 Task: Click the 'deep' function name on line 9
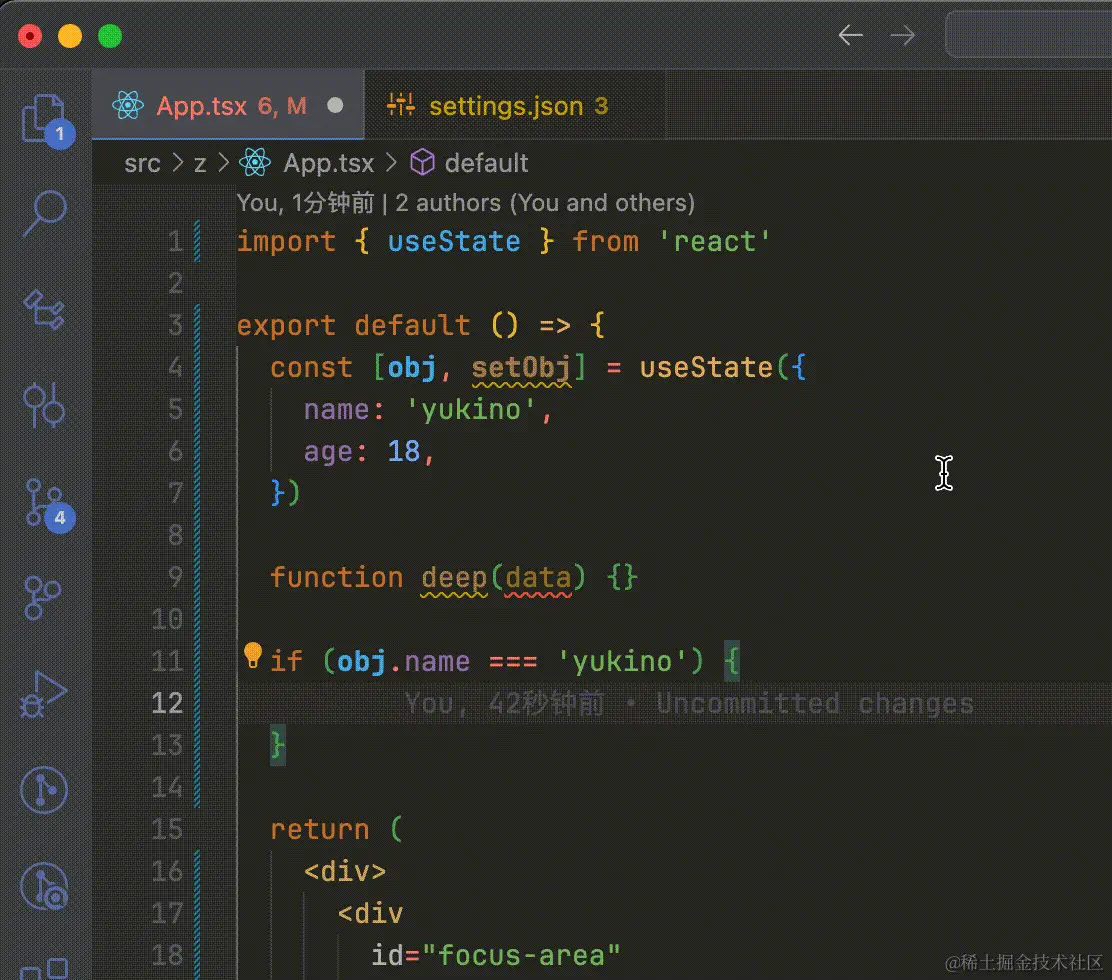[454, 578]
